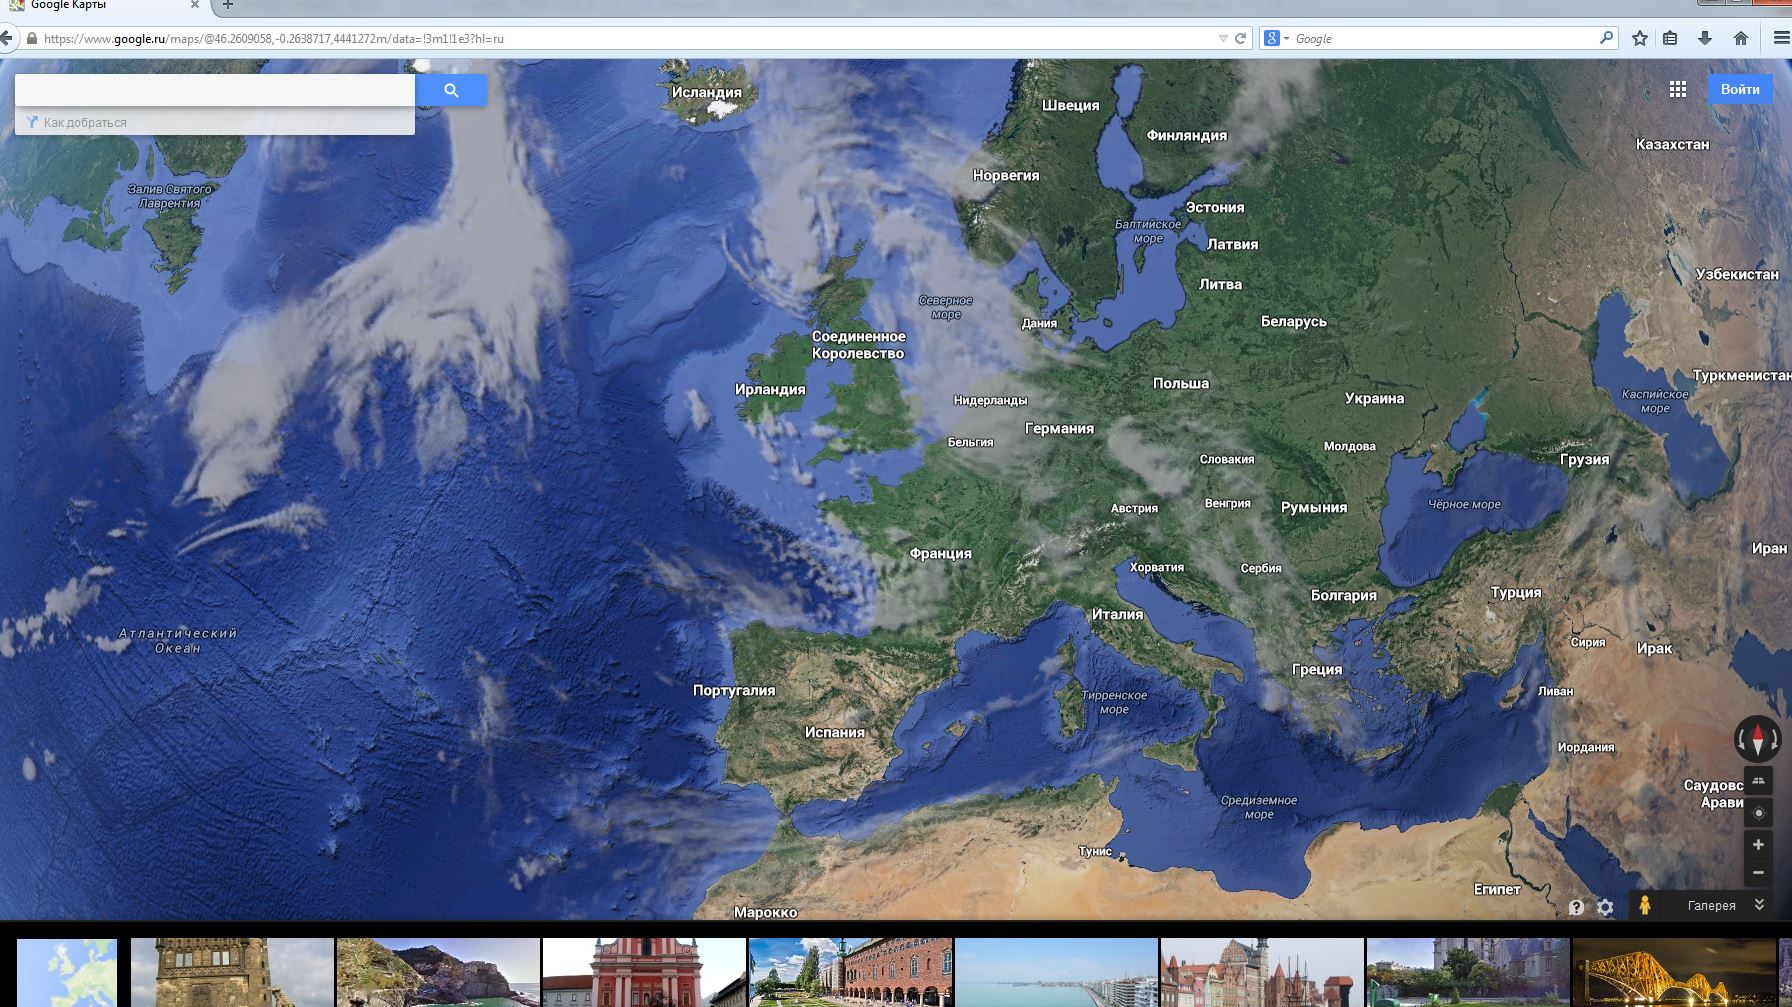This screenshot has width=1792, height=1007.
Task: Close the Google Карты tab
Action: pos(195,5)
